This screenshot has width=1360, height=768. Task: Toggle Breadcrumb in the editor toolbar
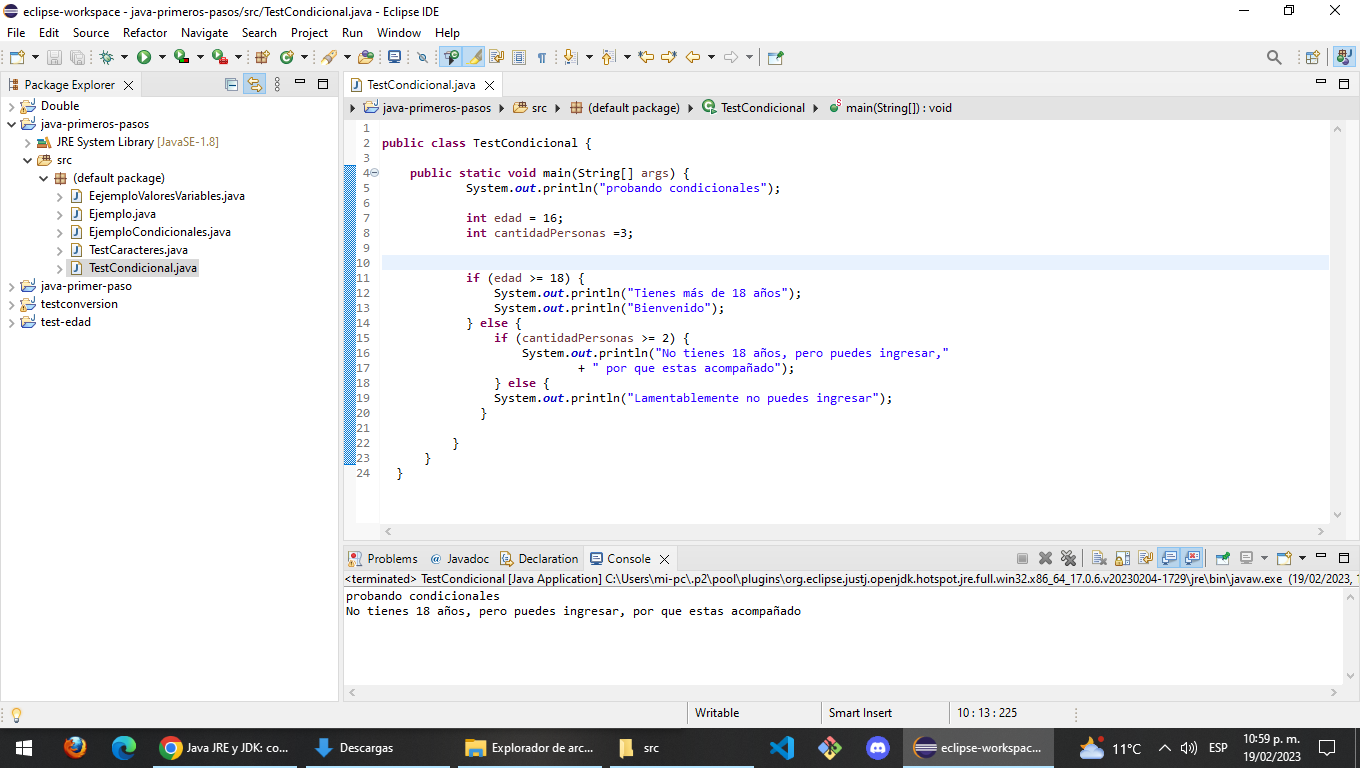coord(451,58)
